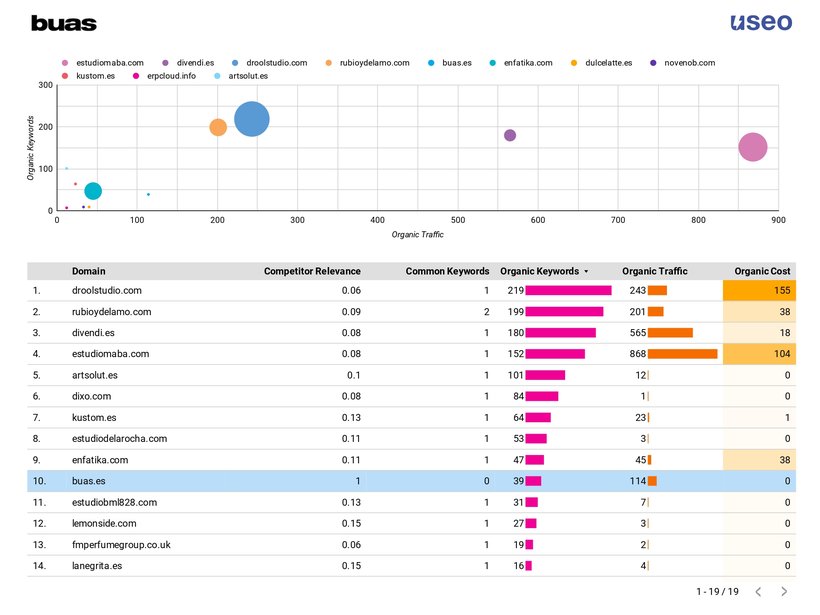The width and height of the screenshot is (820, 615).
Task: Toggle artsolut.es series in legend
Action: point(247,76)
